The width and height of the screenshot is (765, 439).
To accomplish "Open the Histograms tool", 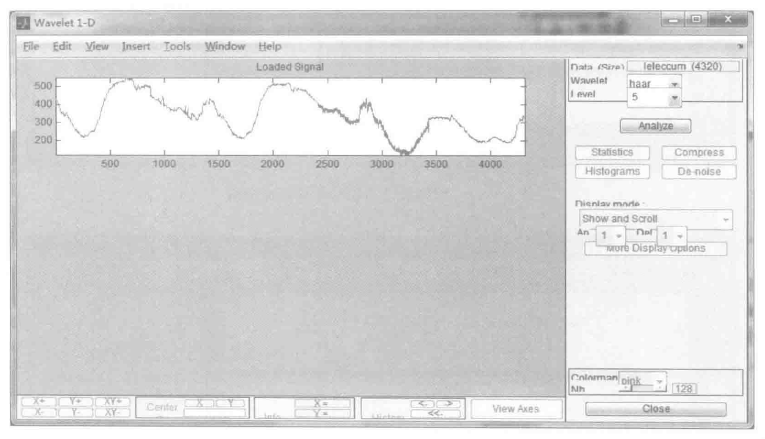I will pos(612,172).
